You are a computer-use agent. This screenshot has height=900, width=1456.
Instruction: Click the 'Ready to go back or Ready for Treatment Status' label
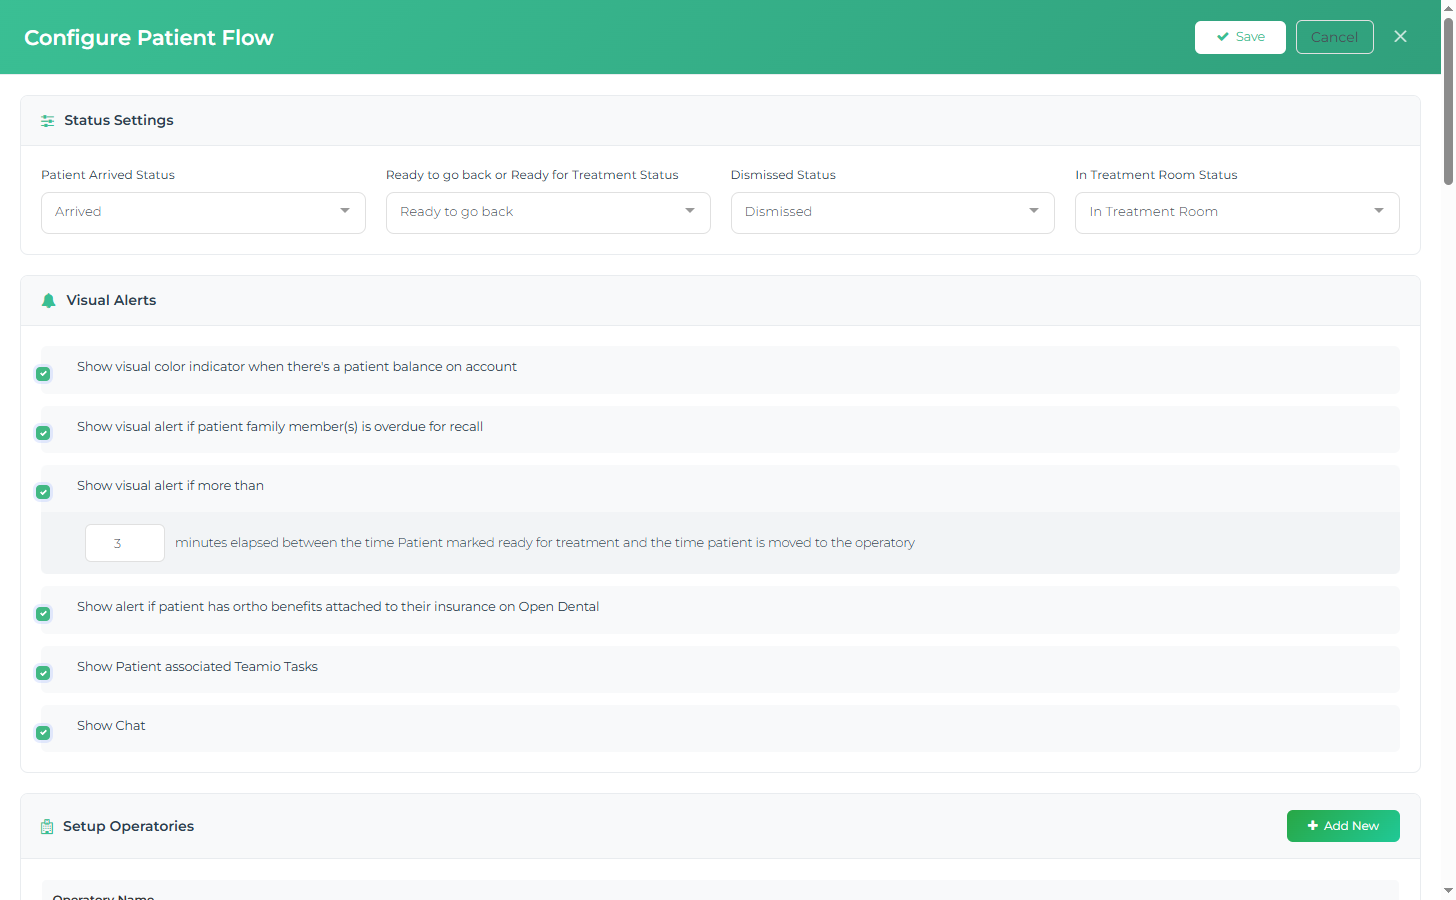point(532,175)
